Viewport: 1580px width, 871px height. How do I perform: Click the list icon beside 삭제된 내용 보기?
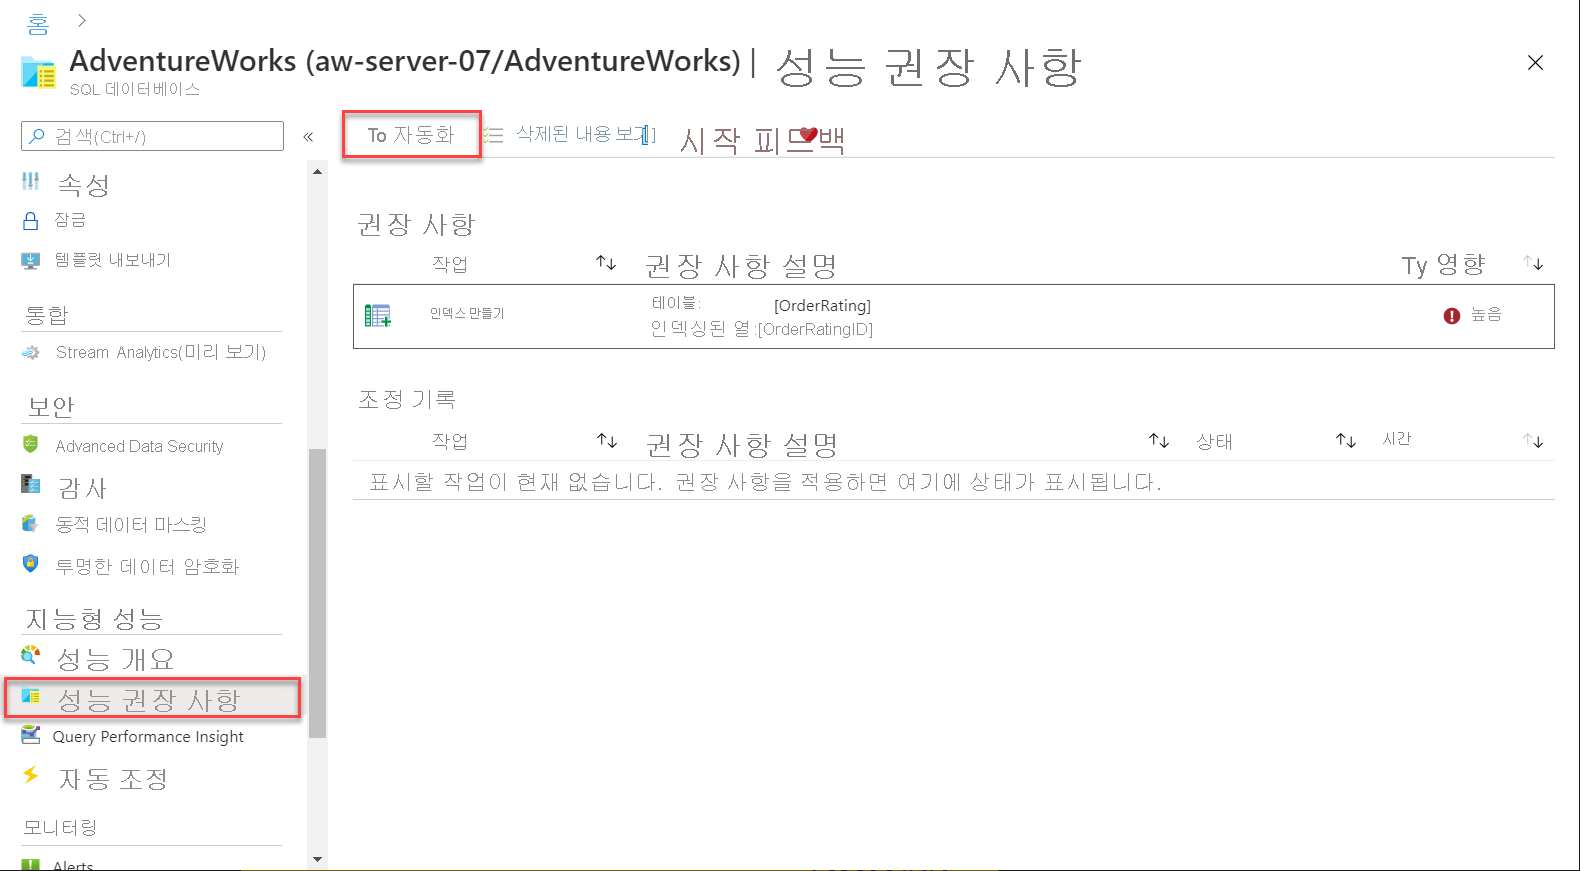(x=494, y=135)
